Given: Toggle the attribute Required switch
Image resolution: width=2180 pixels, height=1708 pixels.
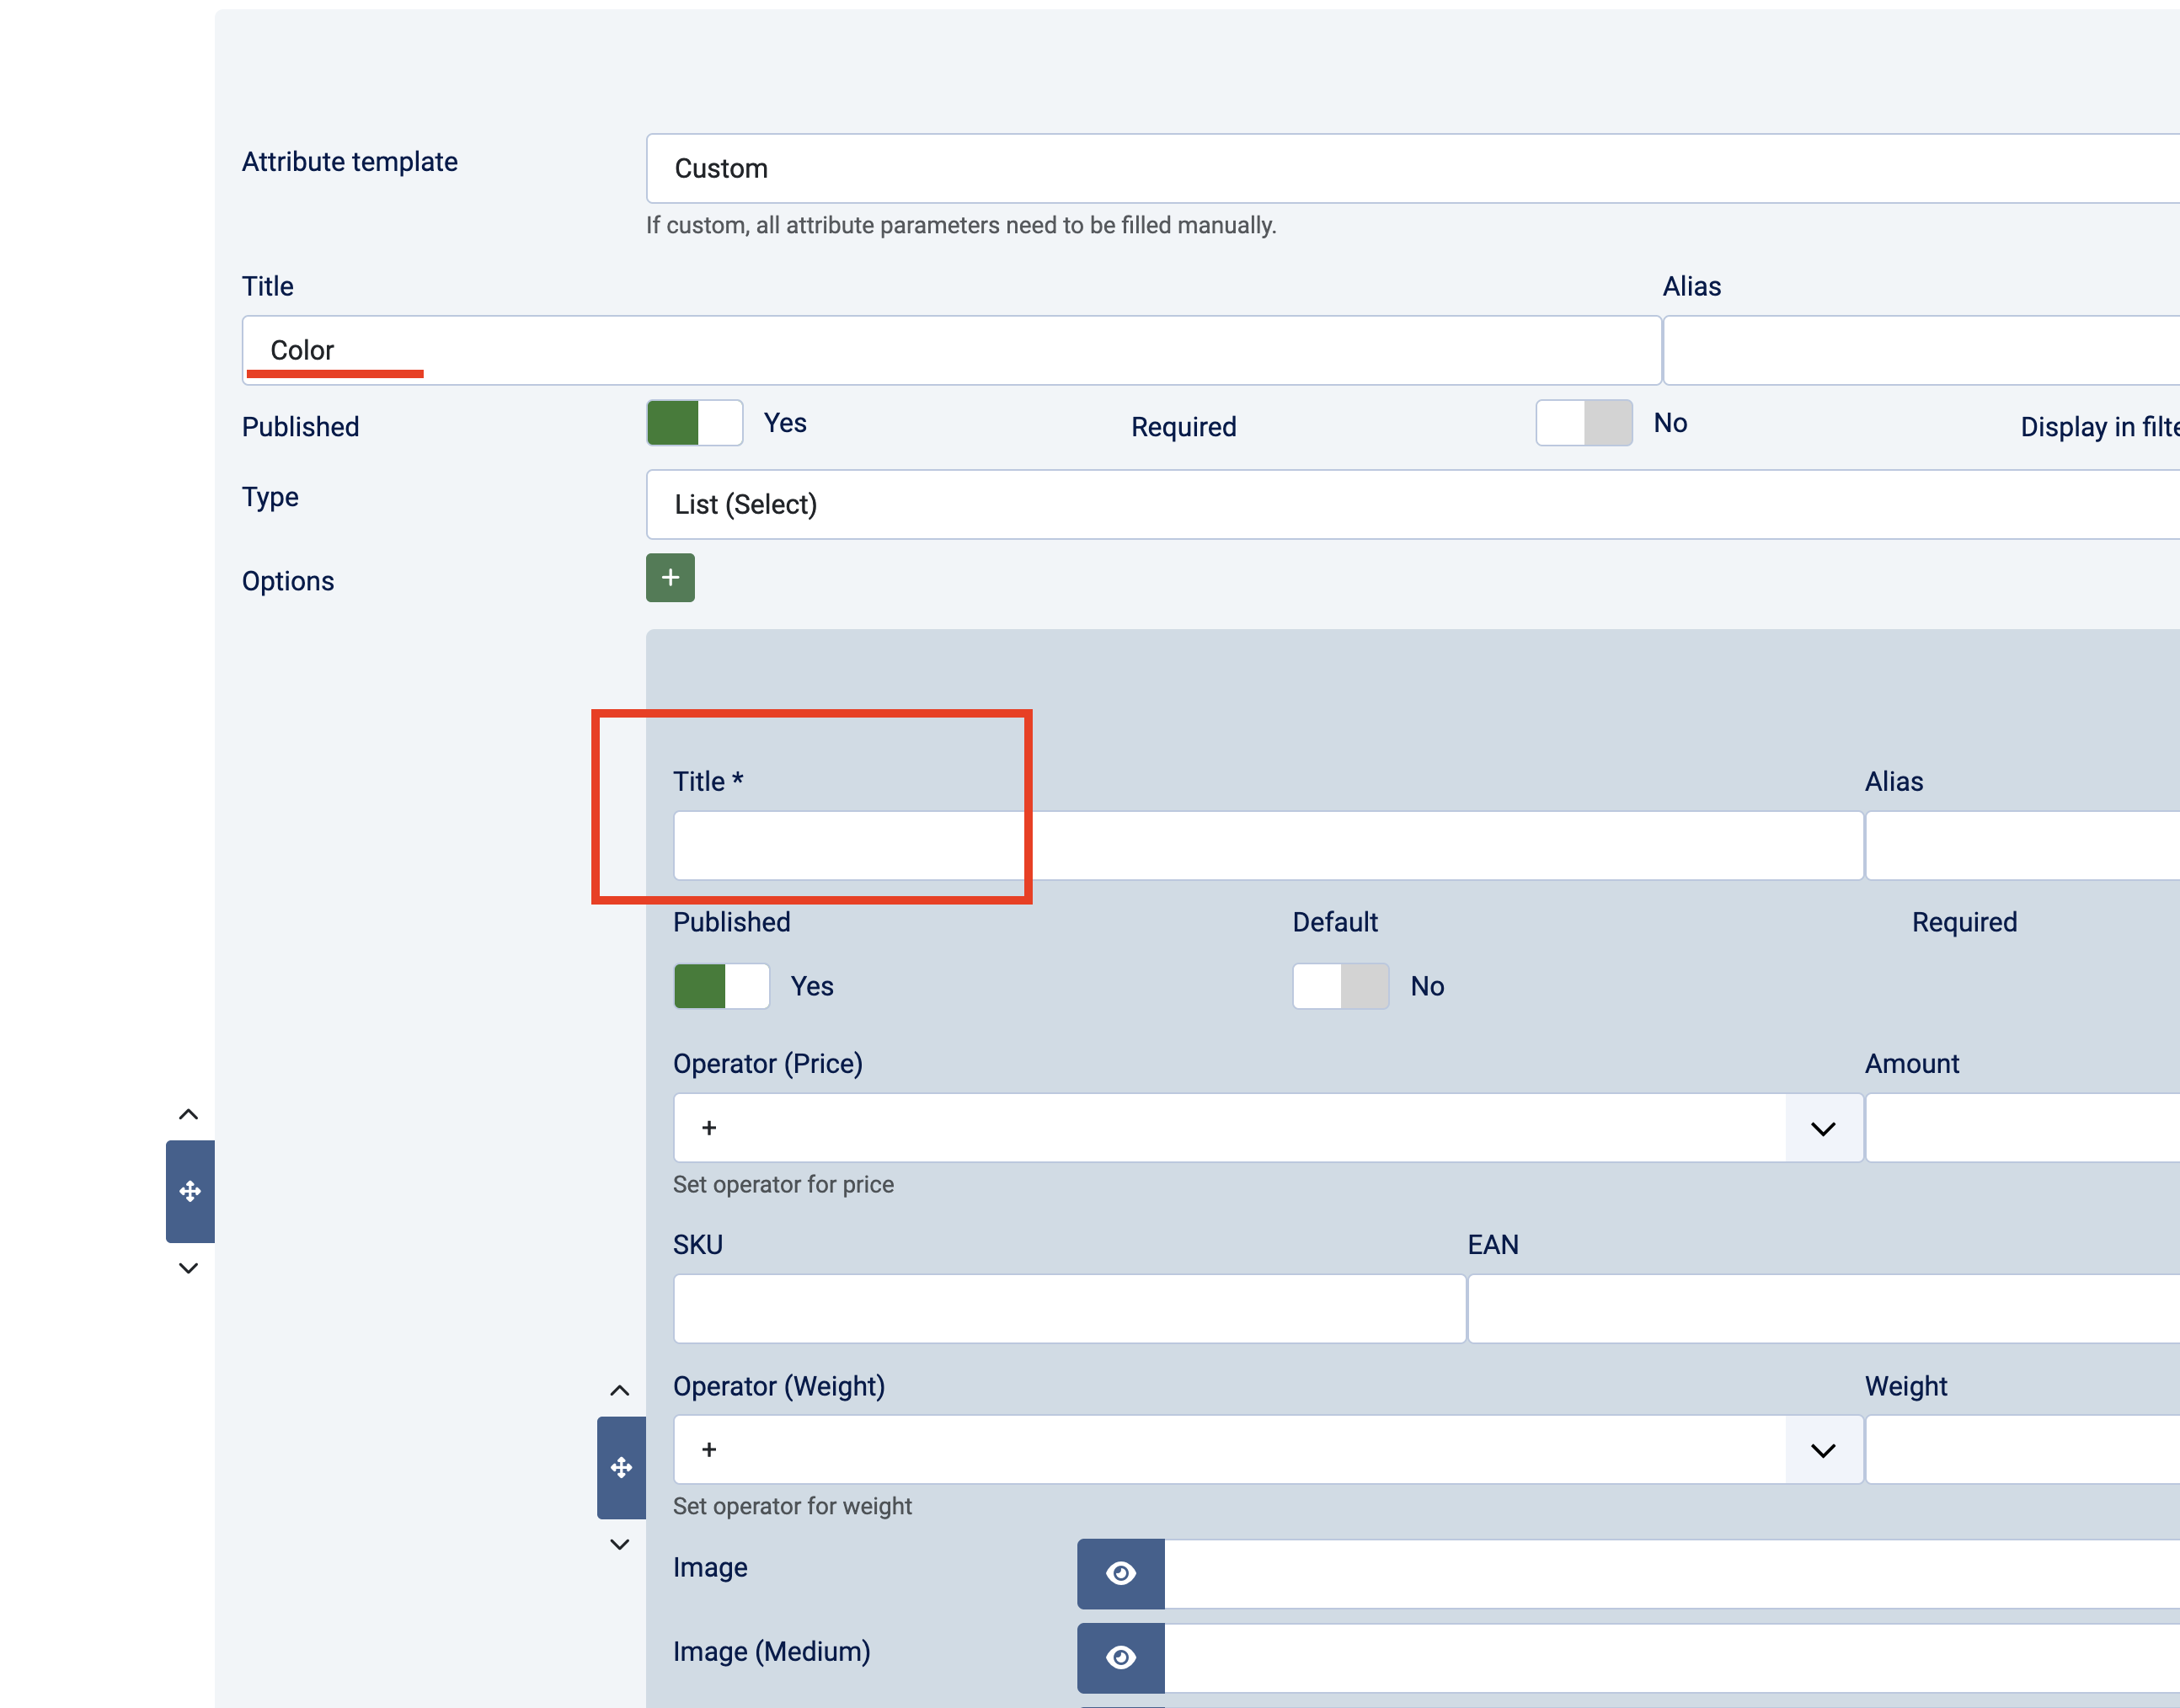Looking at the screenshot, I should (x=1583, y=423).
